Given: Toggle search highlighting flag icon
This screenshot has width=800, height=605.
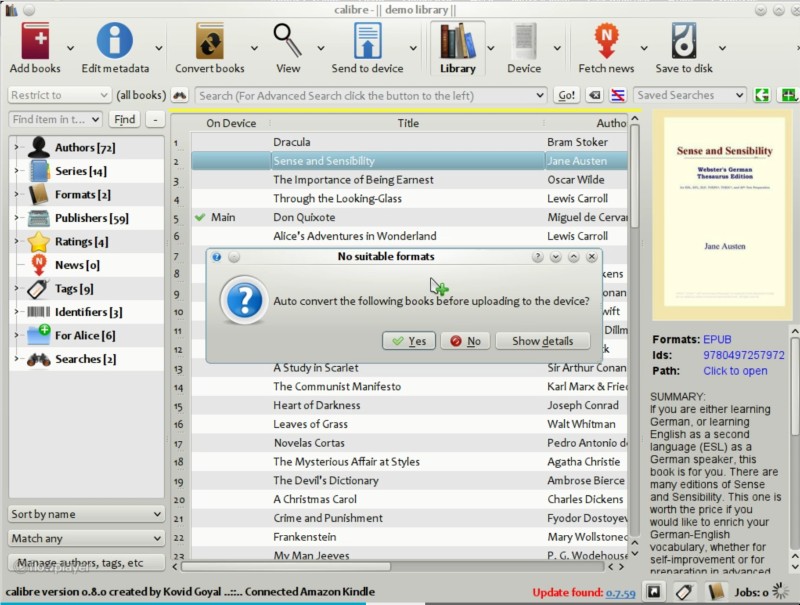Looking at the screenshot, I should point(618,95).
